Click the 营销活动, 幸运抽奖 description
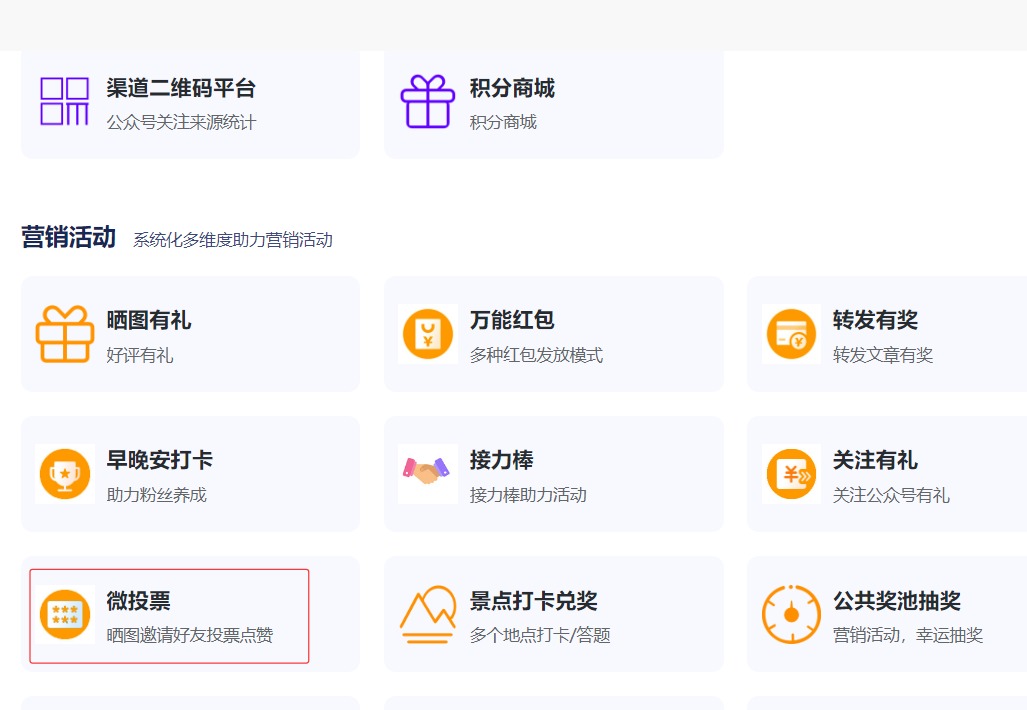This screenshot has width=1027, height=710. (908, 635)
